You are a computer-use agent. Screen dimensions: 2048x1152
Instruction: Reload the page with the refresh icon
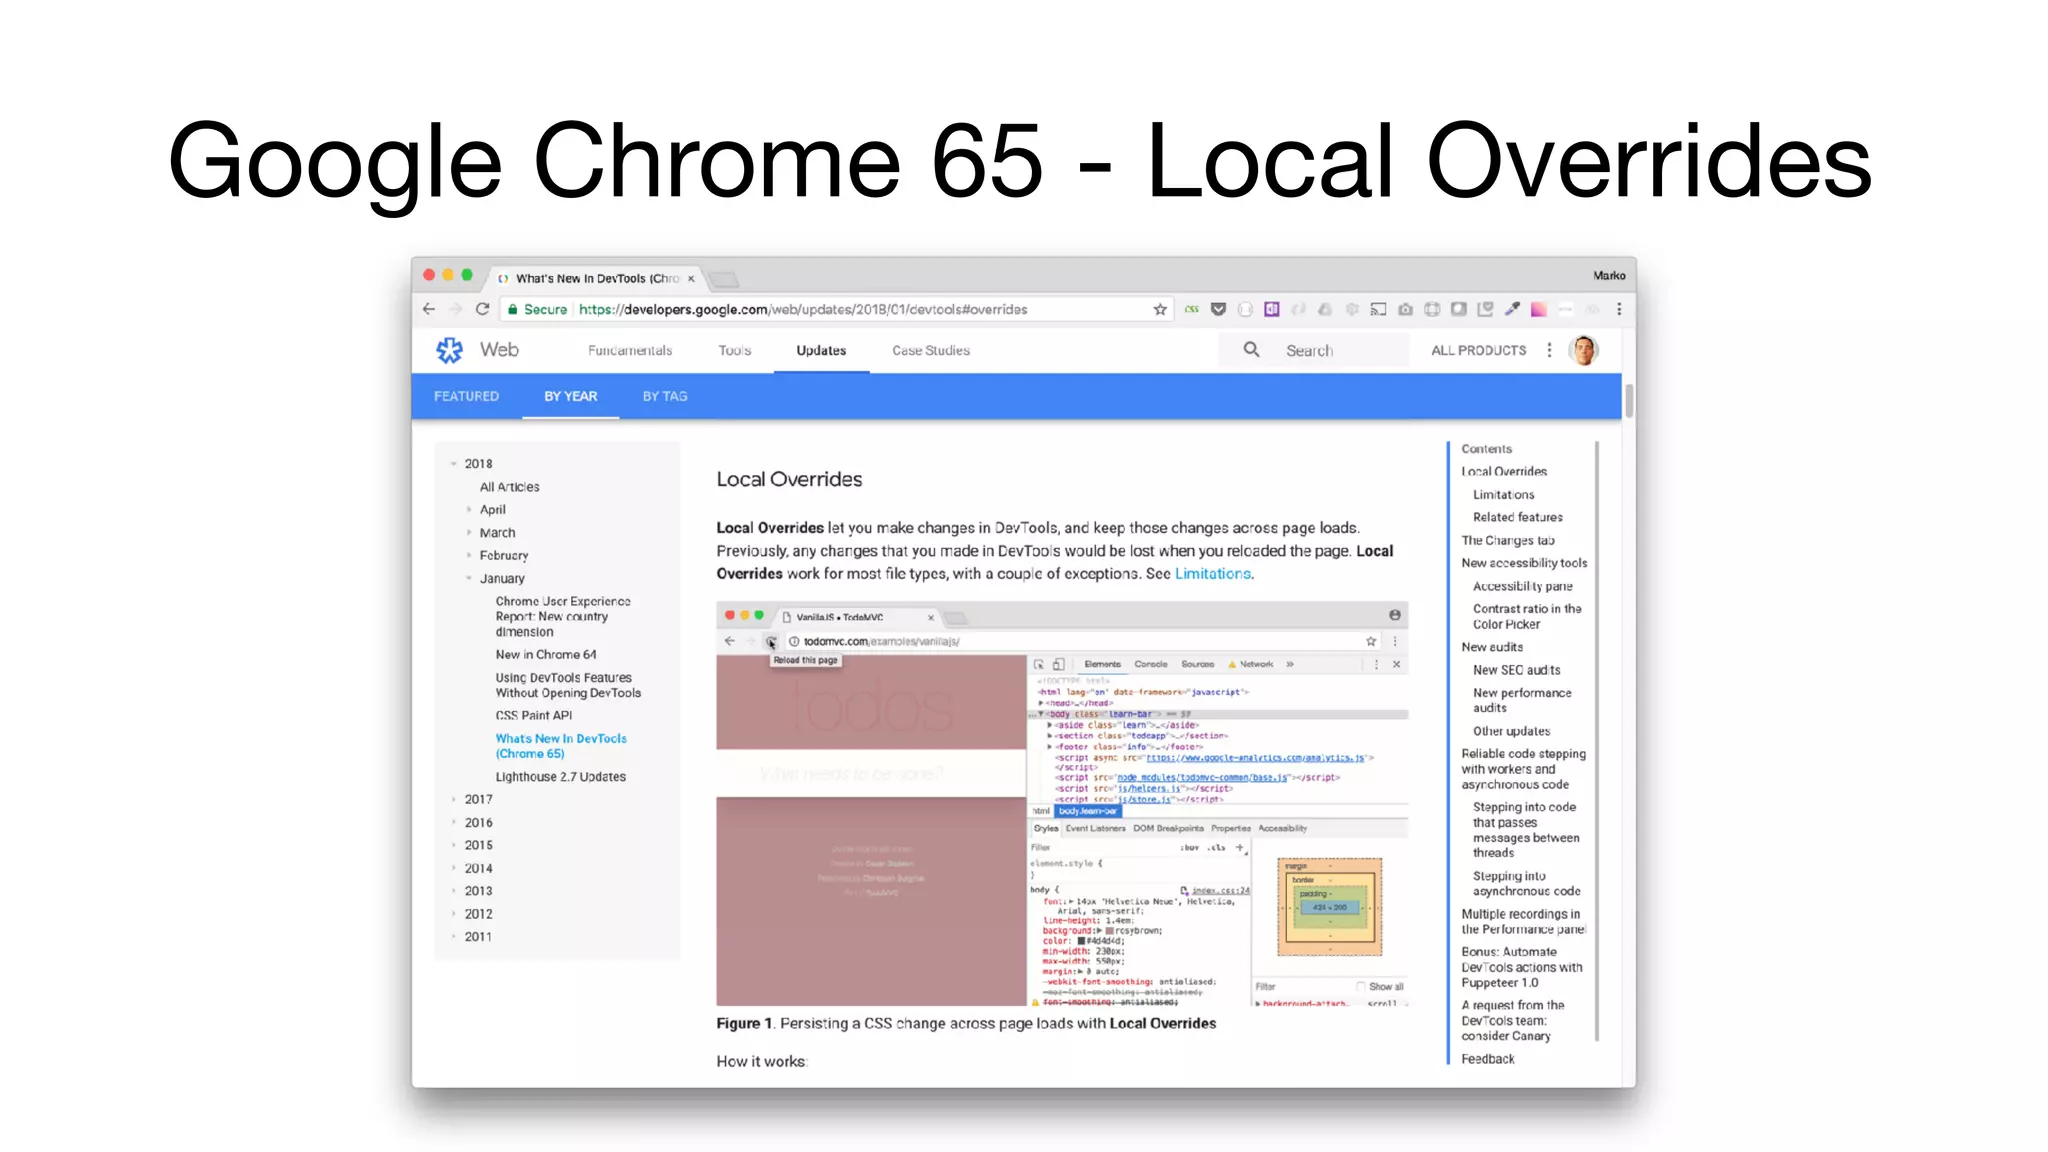[x=482, y=309]
